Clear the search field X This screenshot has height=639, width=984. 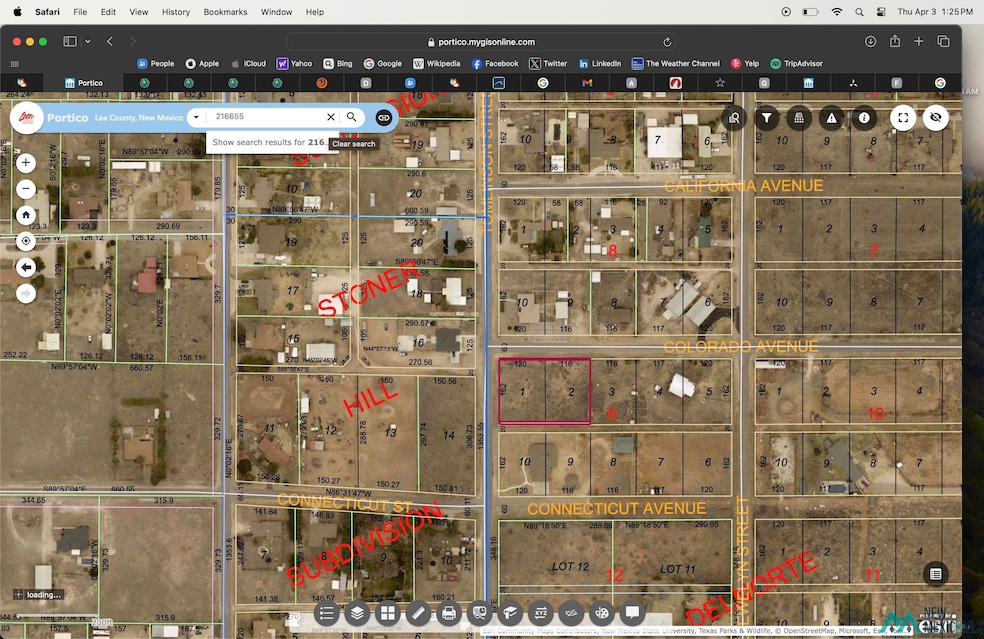(331, 117)
